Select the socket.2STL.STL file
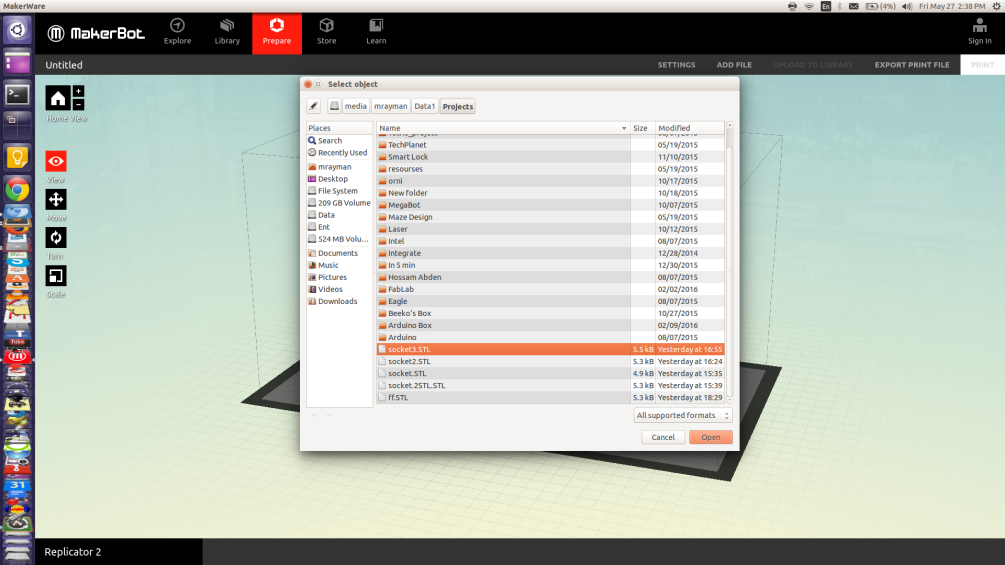The height and width of the screenshot is (565, 1005). (x=551, y=386)
